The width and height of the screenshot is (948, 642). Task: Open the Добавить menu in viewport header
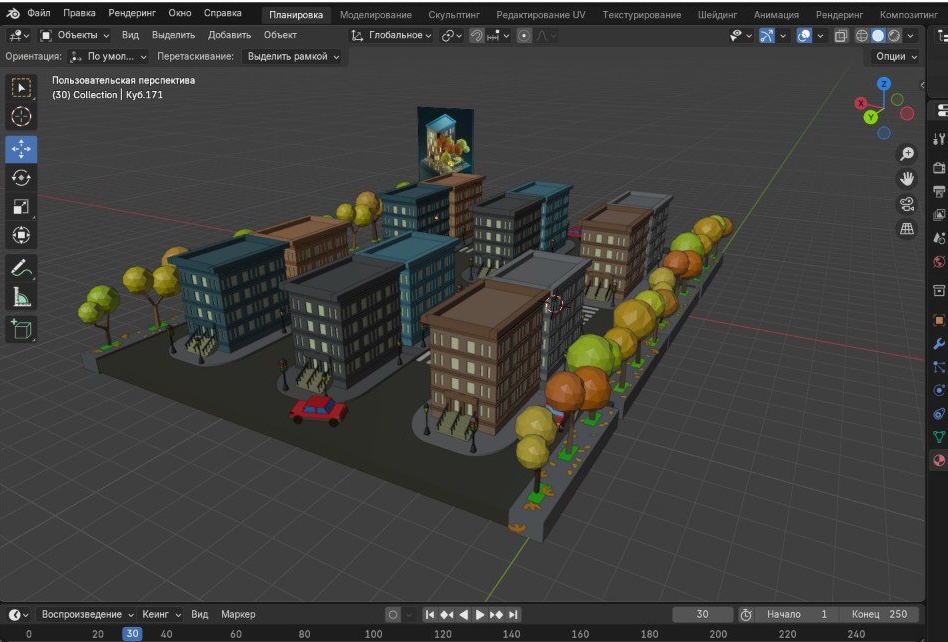[229, 35]
